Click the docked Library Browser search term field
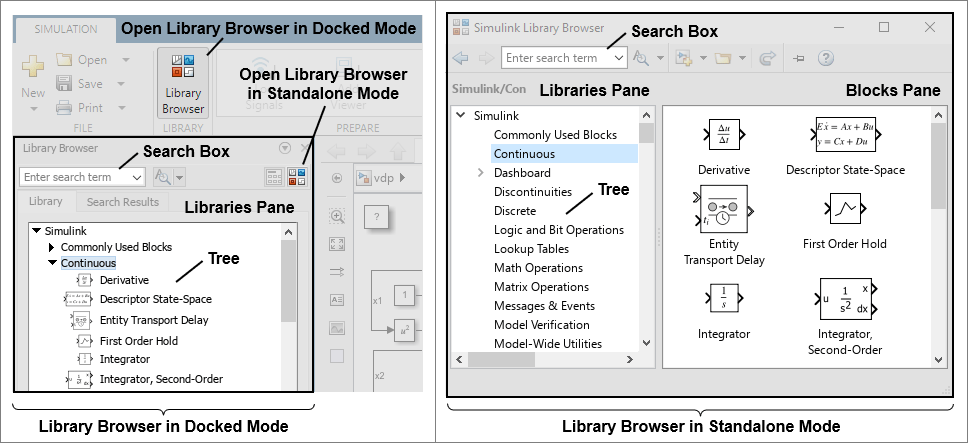The image size is (968, 443). [82, 177]
